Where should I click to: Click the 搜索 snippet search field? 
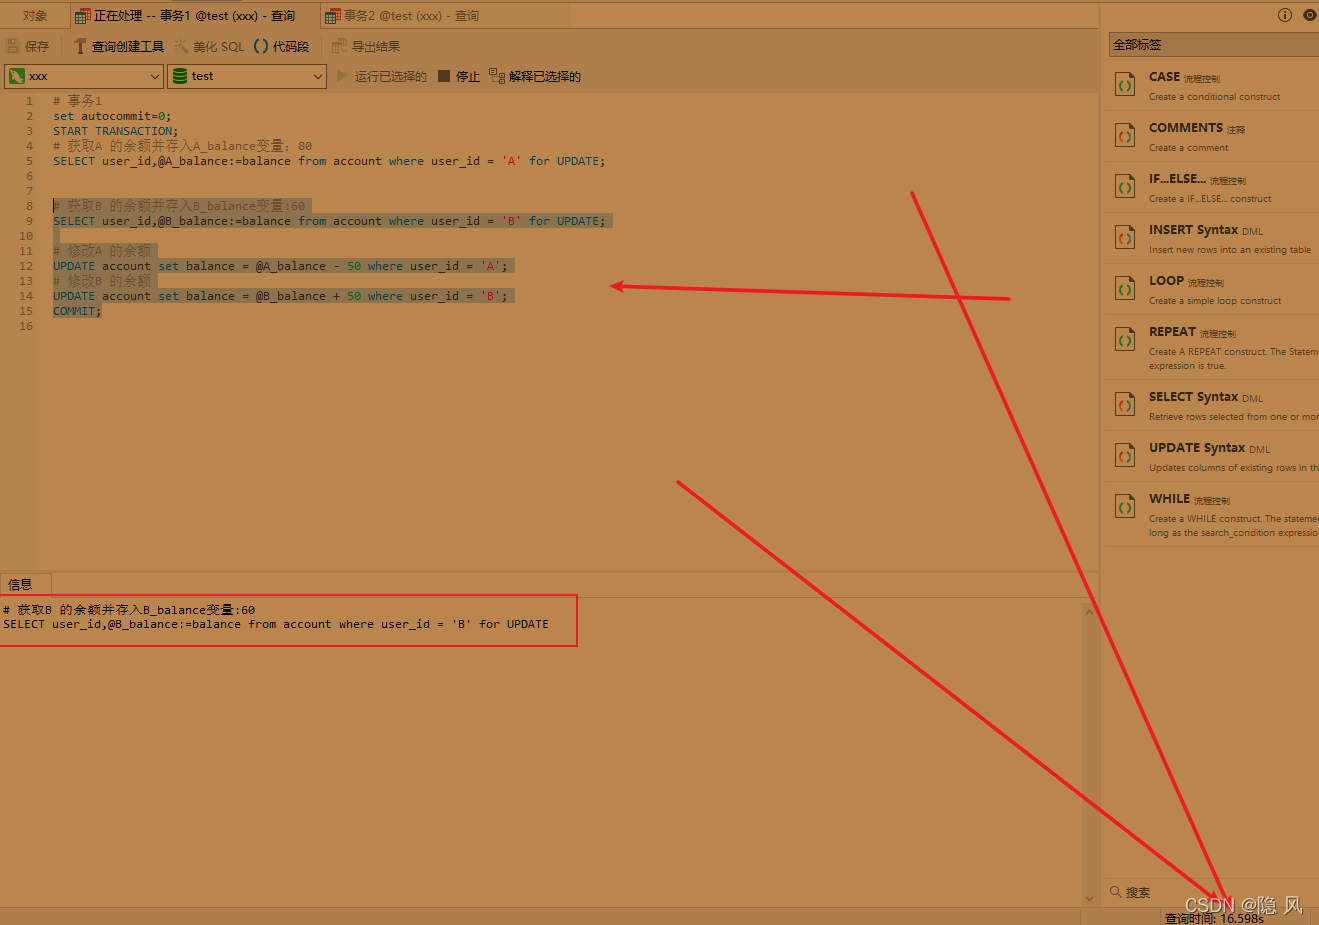click(1160, 892)
